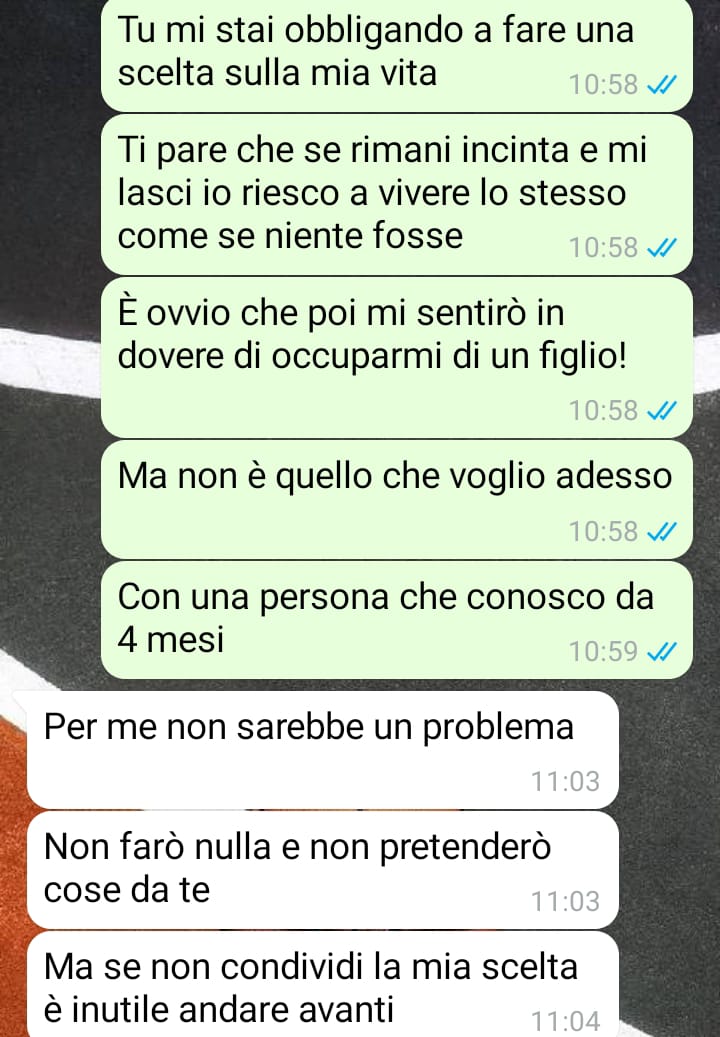Tap the 10:58 time on 'scelta sulla mia vita'

point(603,85)
